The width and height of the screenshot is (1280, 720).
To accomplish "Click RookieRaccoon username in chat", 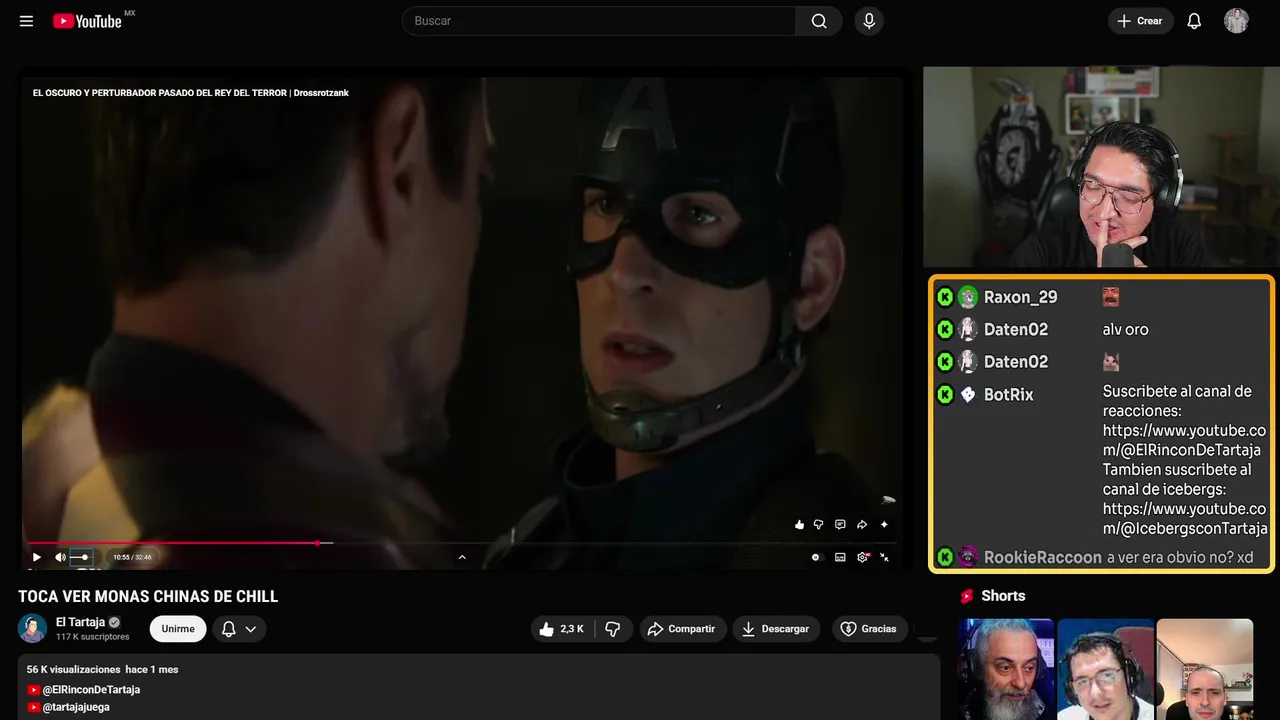I will pos(1042,557).
